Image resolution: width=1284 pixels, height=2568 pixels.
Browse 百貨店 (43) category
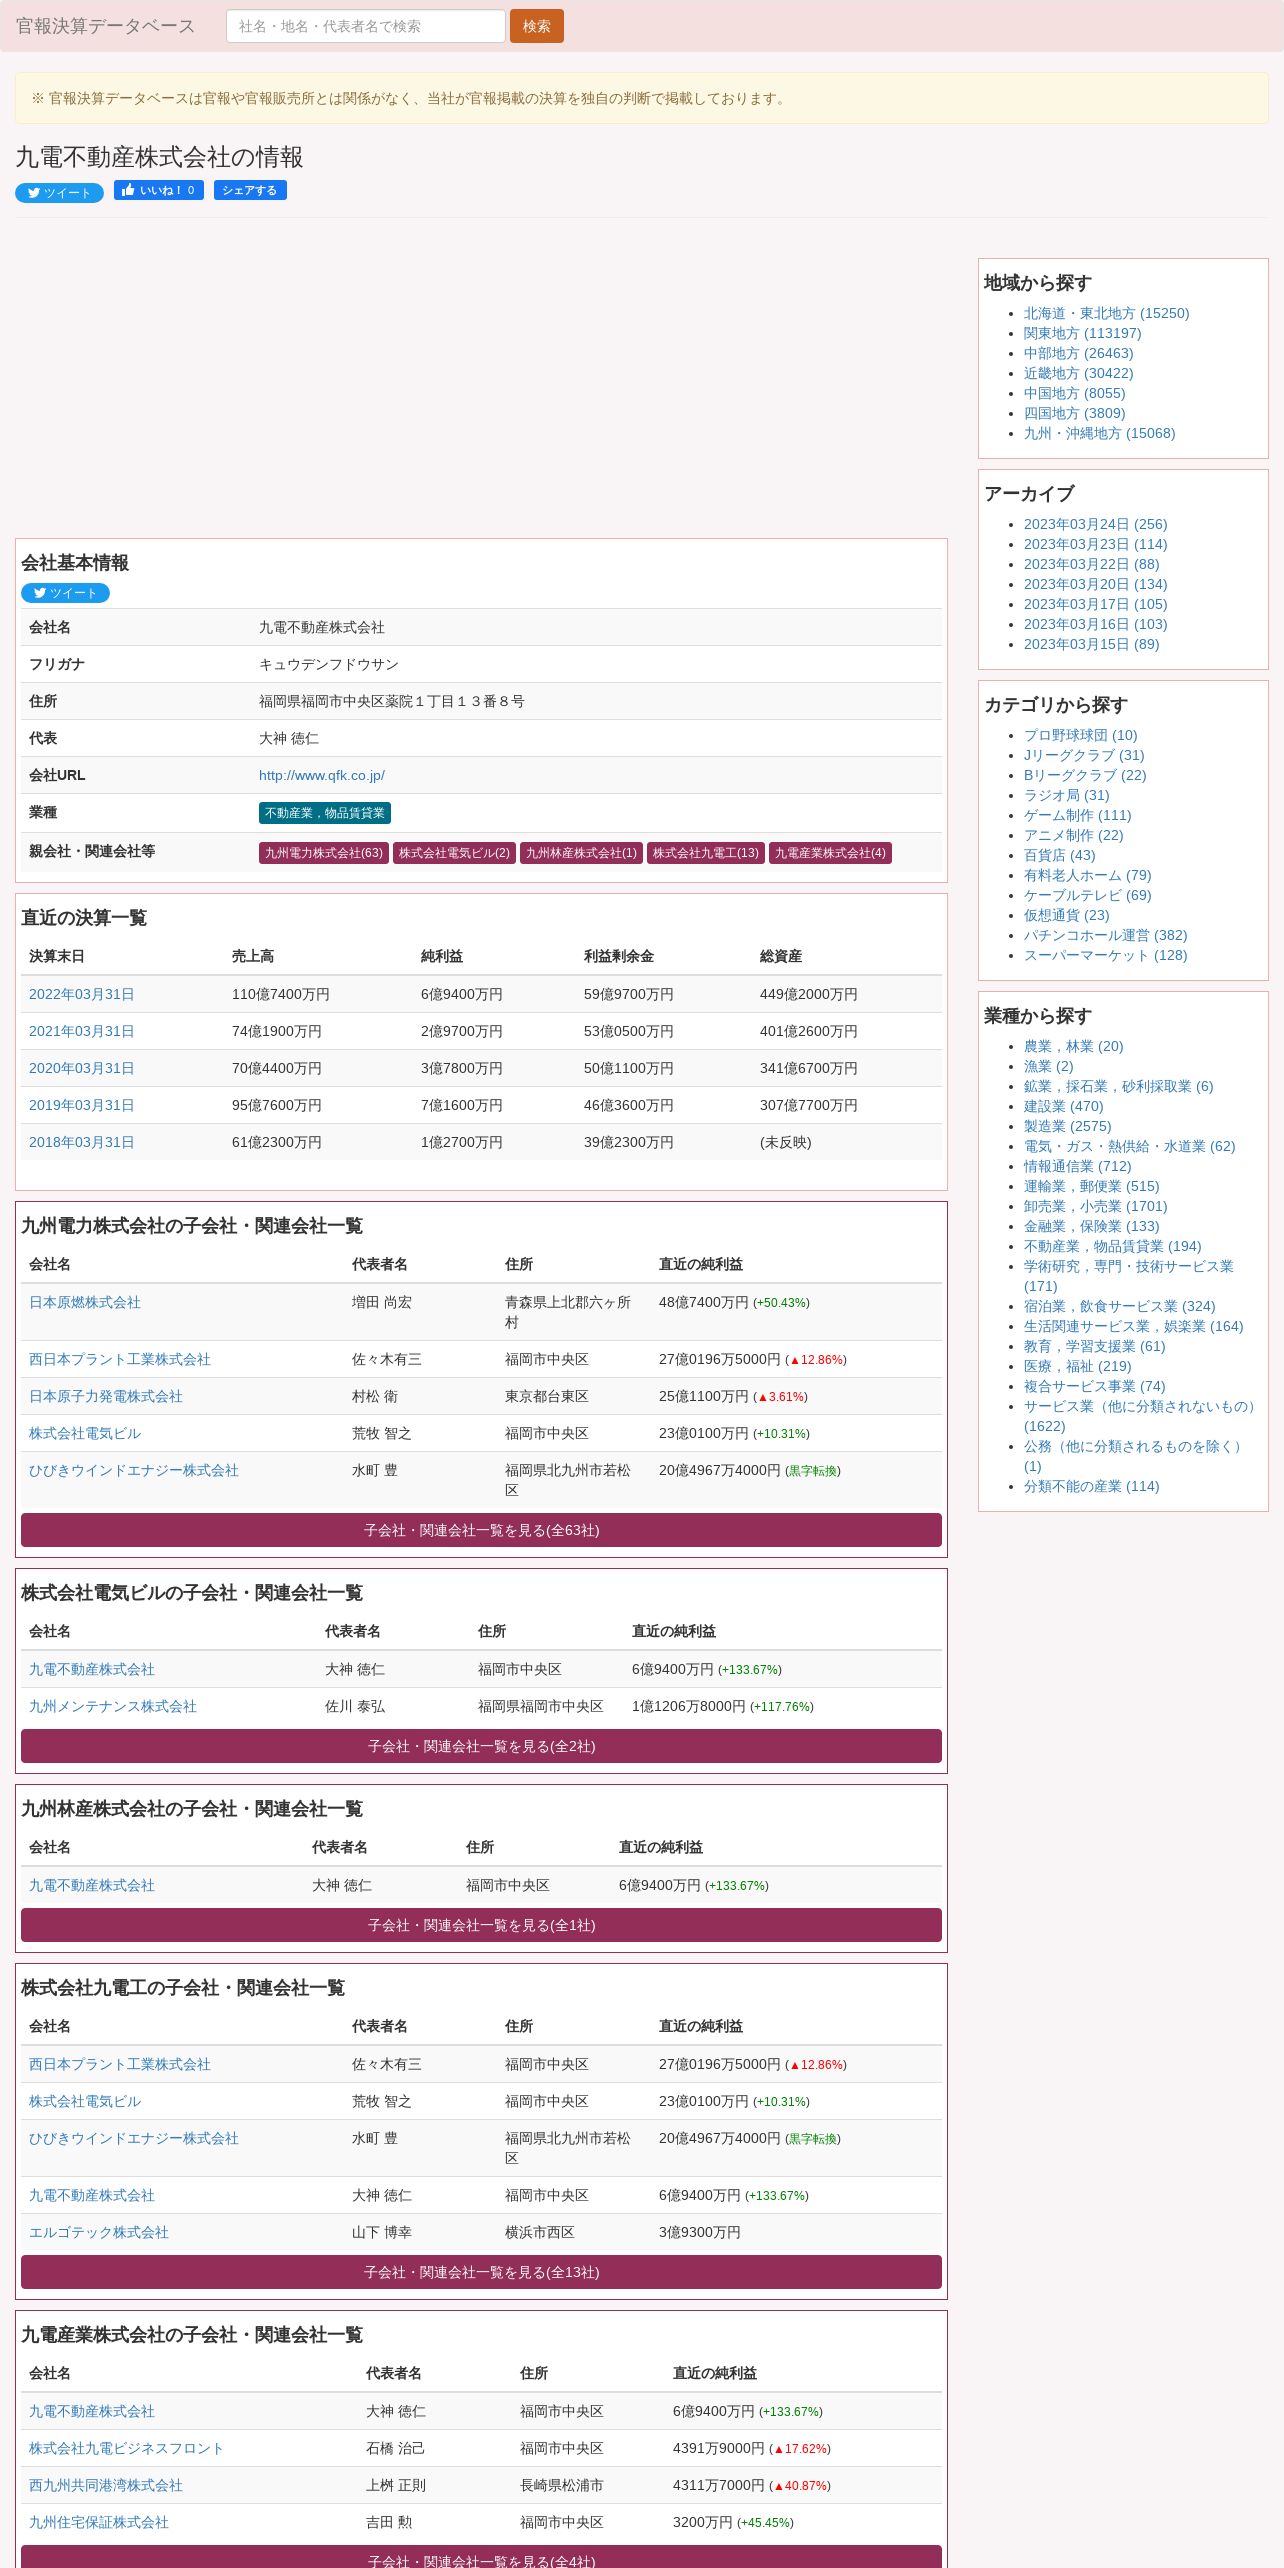click(1059, 855)
